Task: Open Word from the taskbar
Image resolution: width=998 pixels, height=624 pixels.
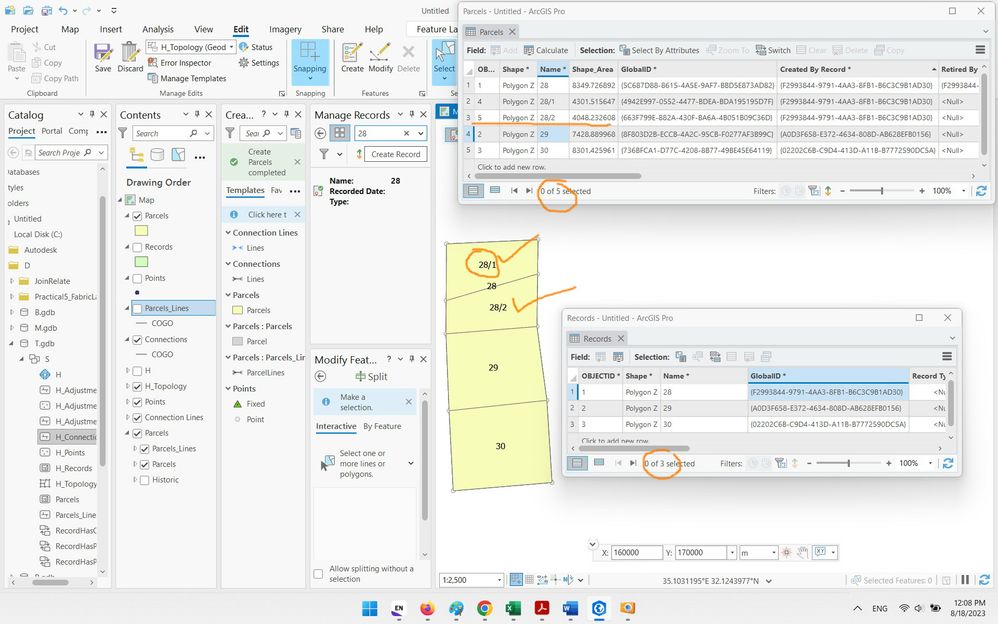Action: (570, 609)
